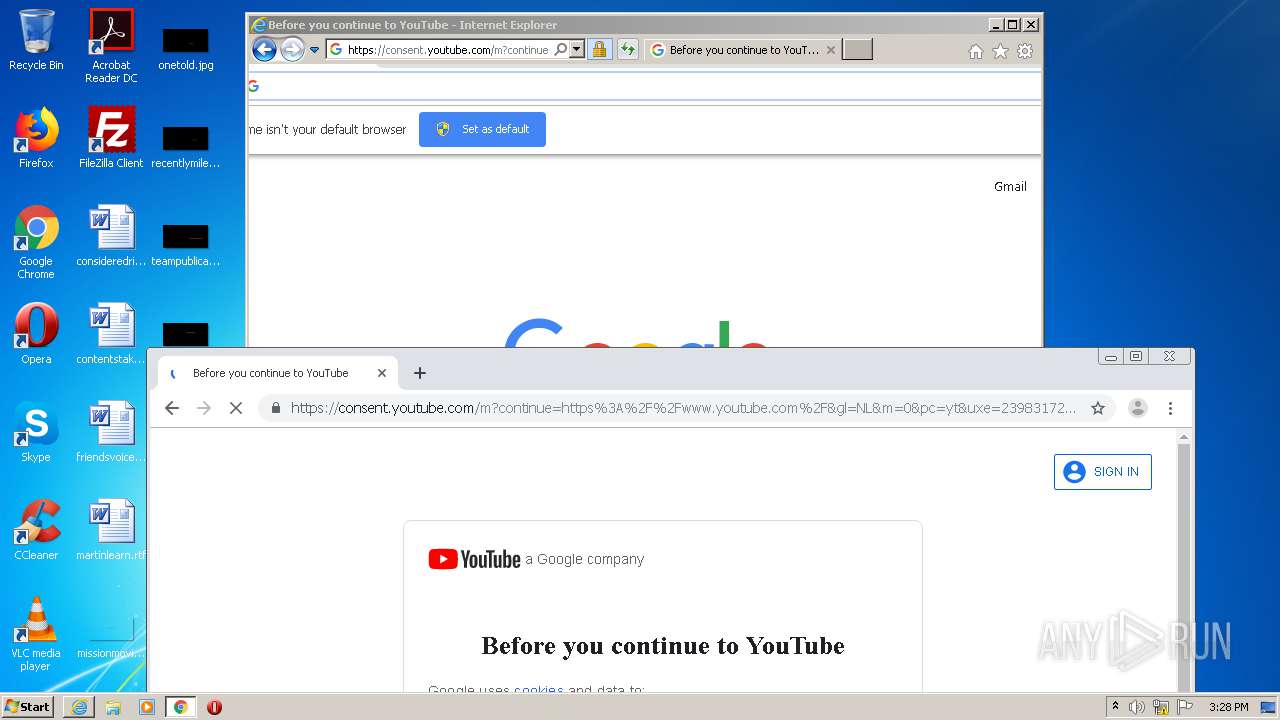Open the Gmail link in Internet Explorer
The width and height of the screenshot is (1280, 720).
(1010, 186)
